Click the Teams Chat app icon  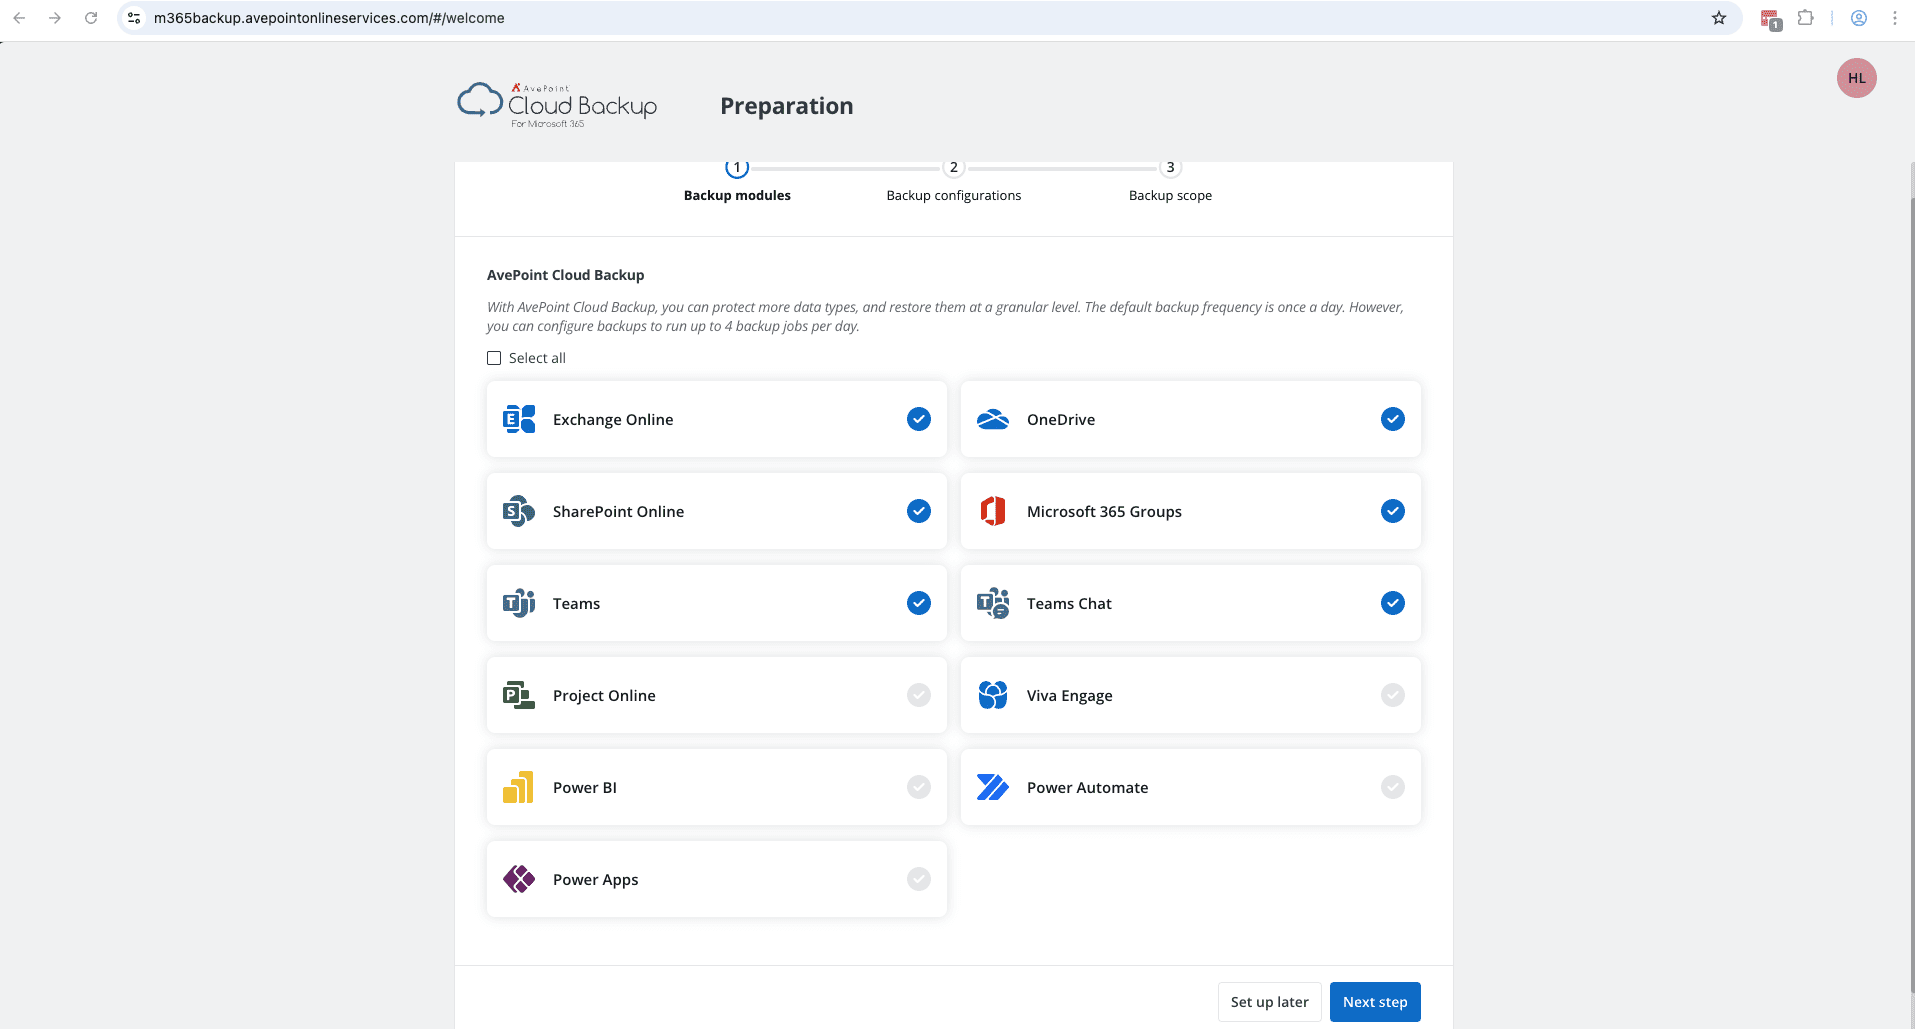[x=993, y=603]
